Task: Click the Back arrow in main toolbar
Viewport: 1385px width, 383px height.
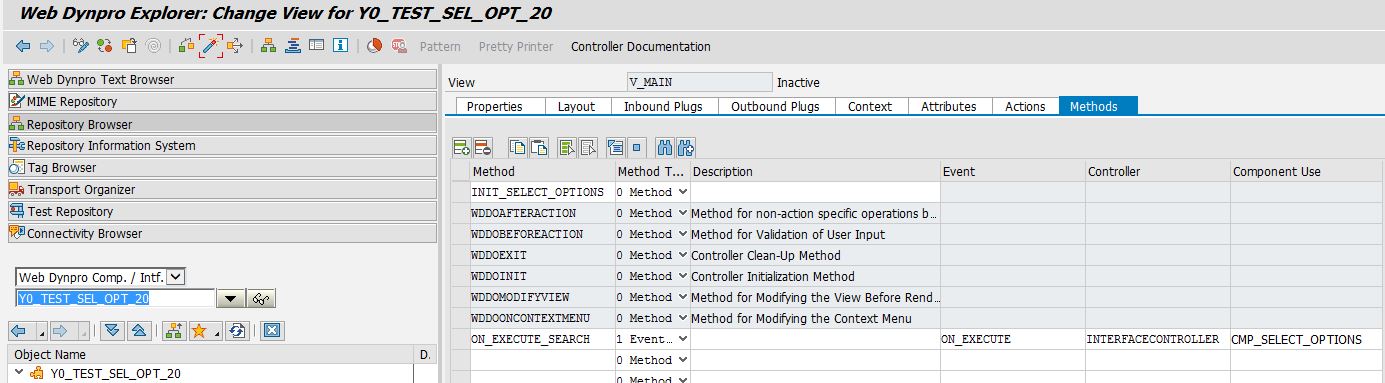Action: coord(23,46)
